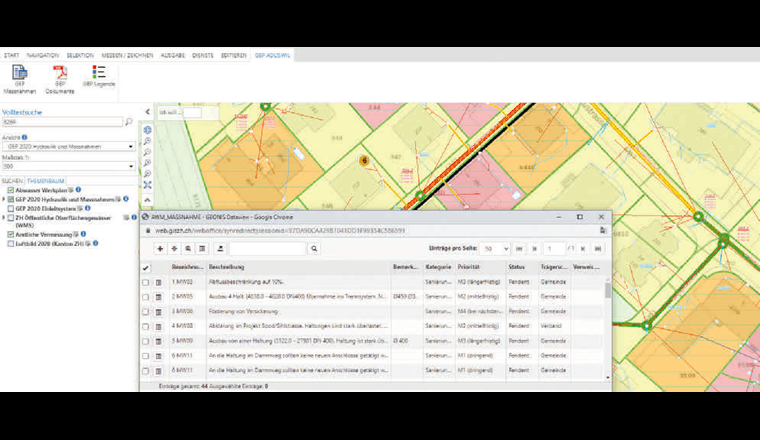This screenshot has width=760, height=440.
Task: Click the translate icon in Chrome address bar
Action: 602,231
